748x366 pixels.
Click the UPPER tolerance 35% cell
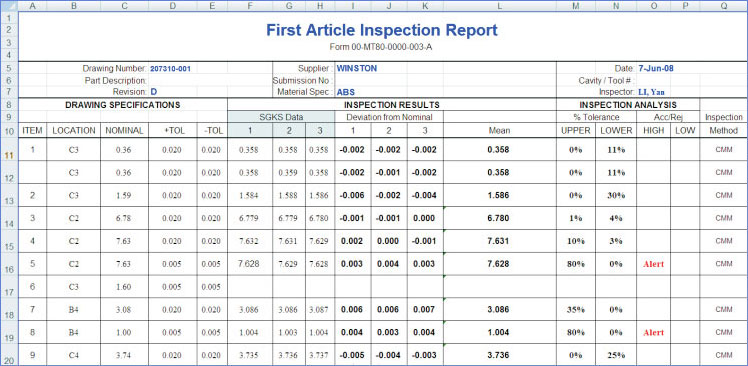click(x=575, y=310)
